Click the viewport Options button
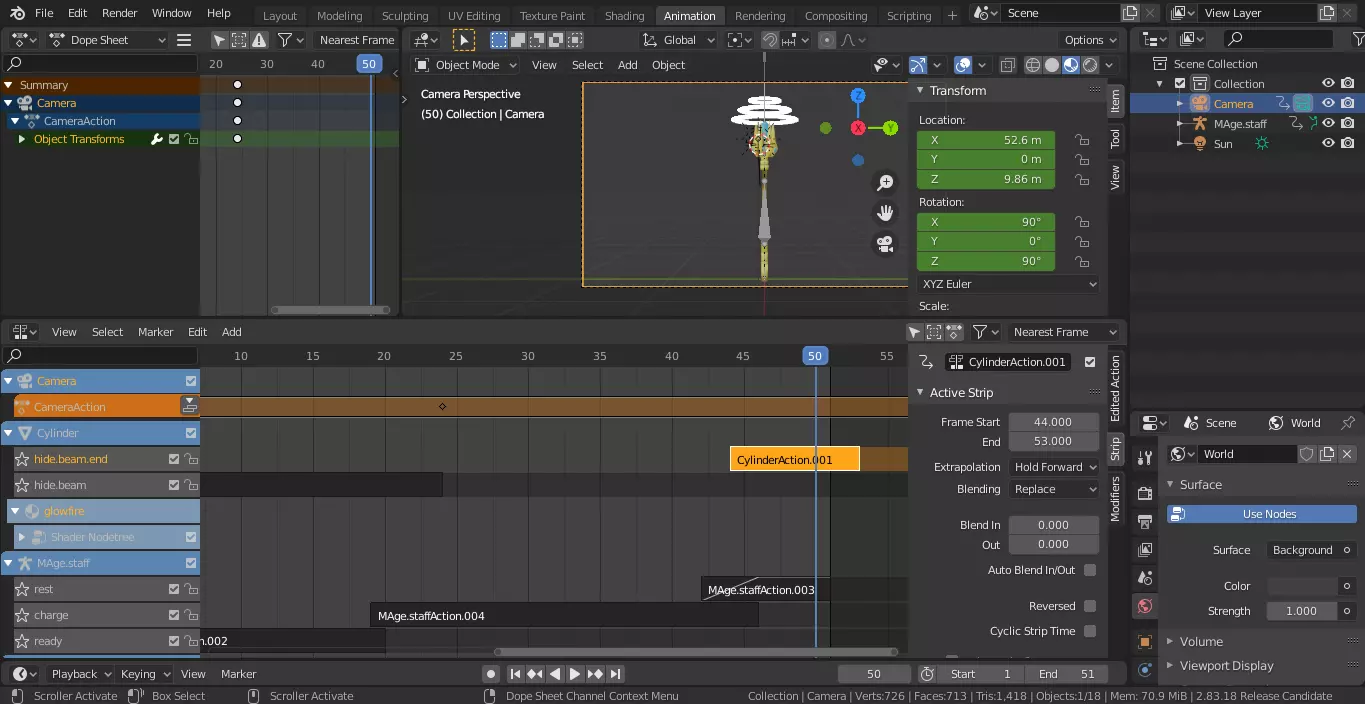Screen dimensions: 1365x704 pyautogui.click(x=1090, y=40)
